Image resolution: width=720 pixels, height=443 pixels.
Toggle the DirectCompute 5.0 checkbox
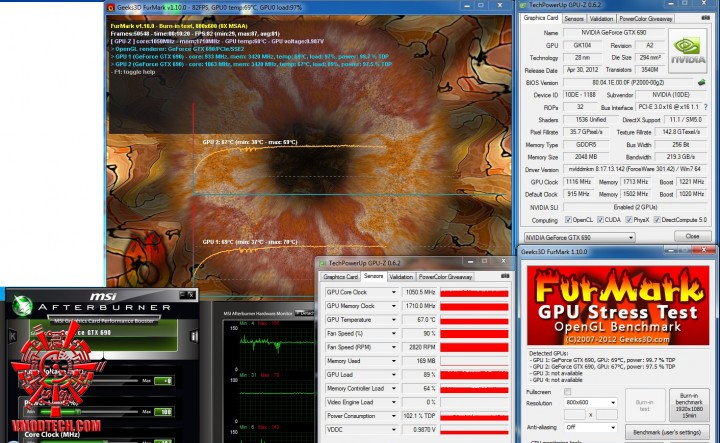[657, 220]
